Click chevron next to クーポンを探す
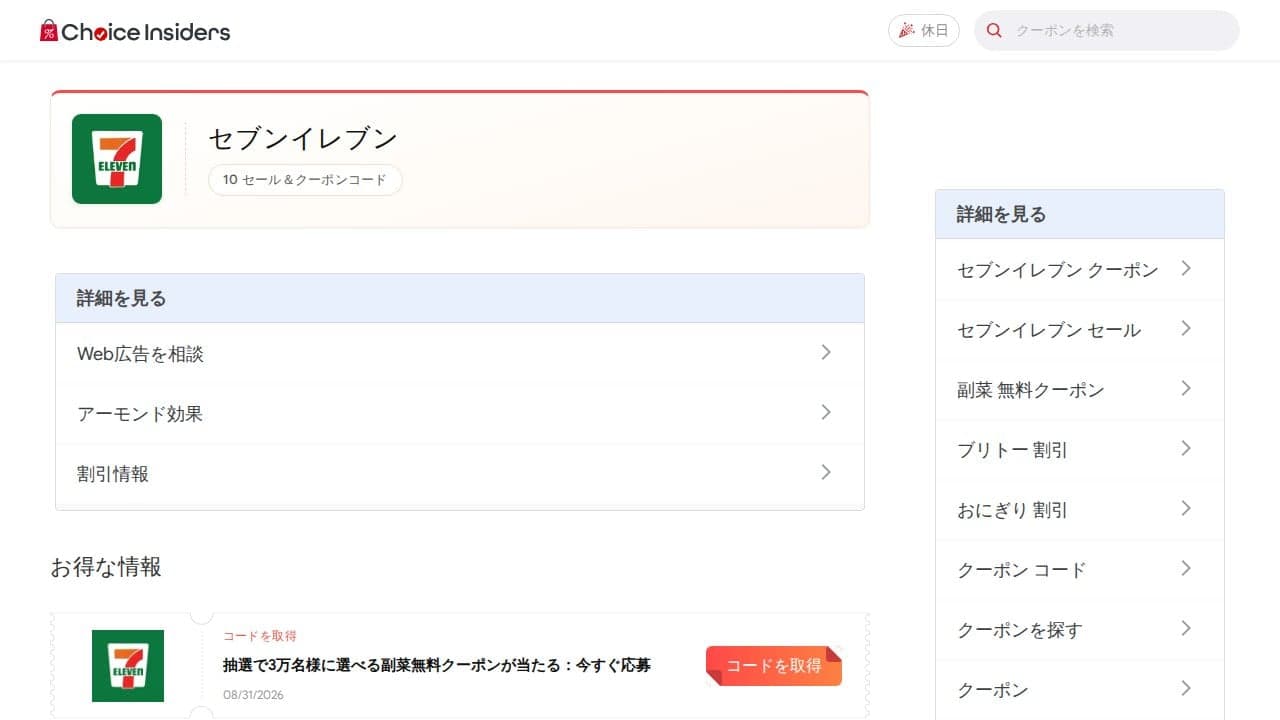 pyautogui.click(x=1186, y=628)
